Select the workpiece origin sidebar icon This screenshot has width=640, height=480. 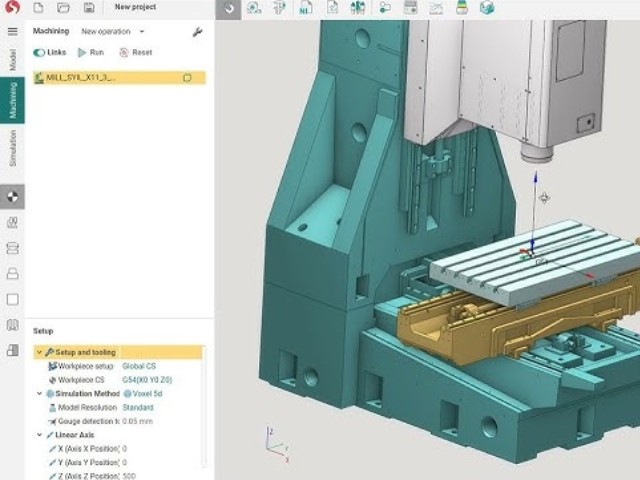(13, 197)
